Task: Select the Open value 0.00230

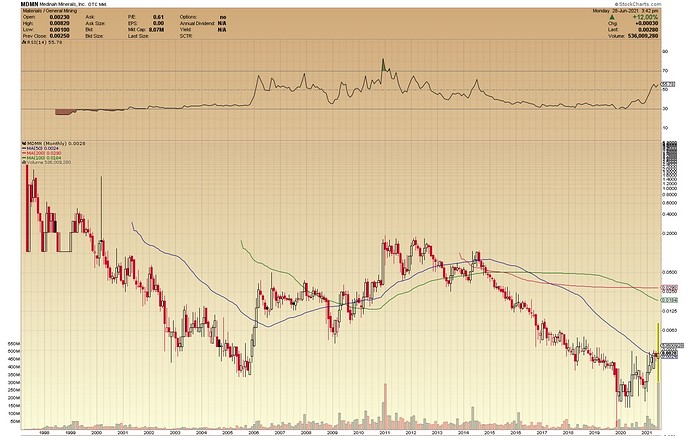Action: coord(61,17)
